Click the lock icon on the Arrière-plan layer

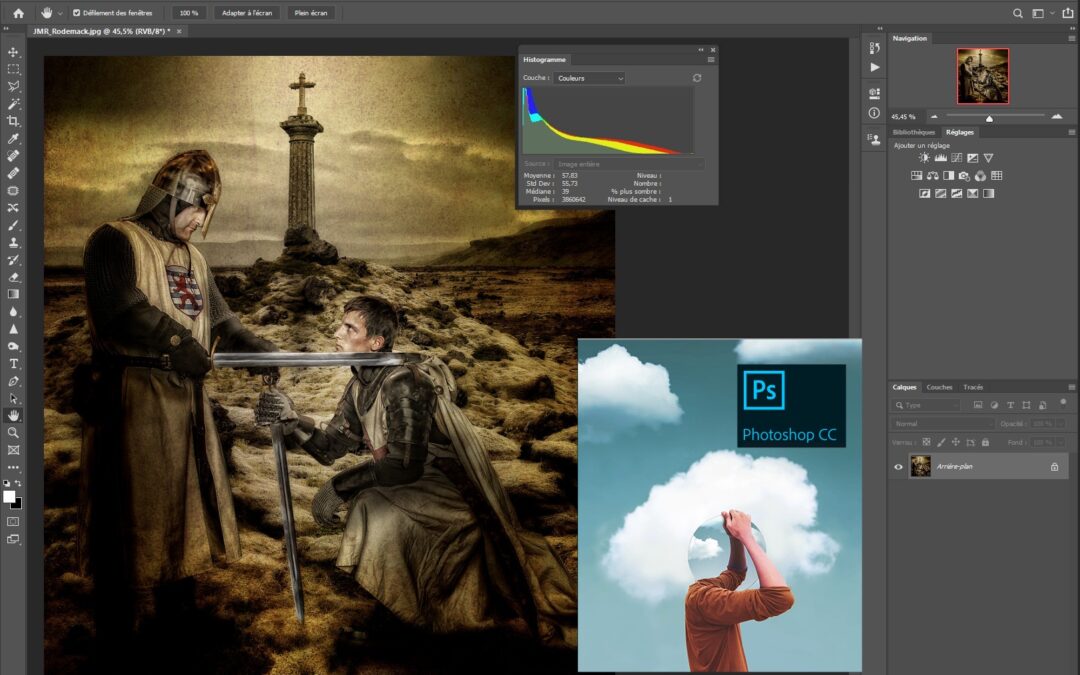[1054, 465]
